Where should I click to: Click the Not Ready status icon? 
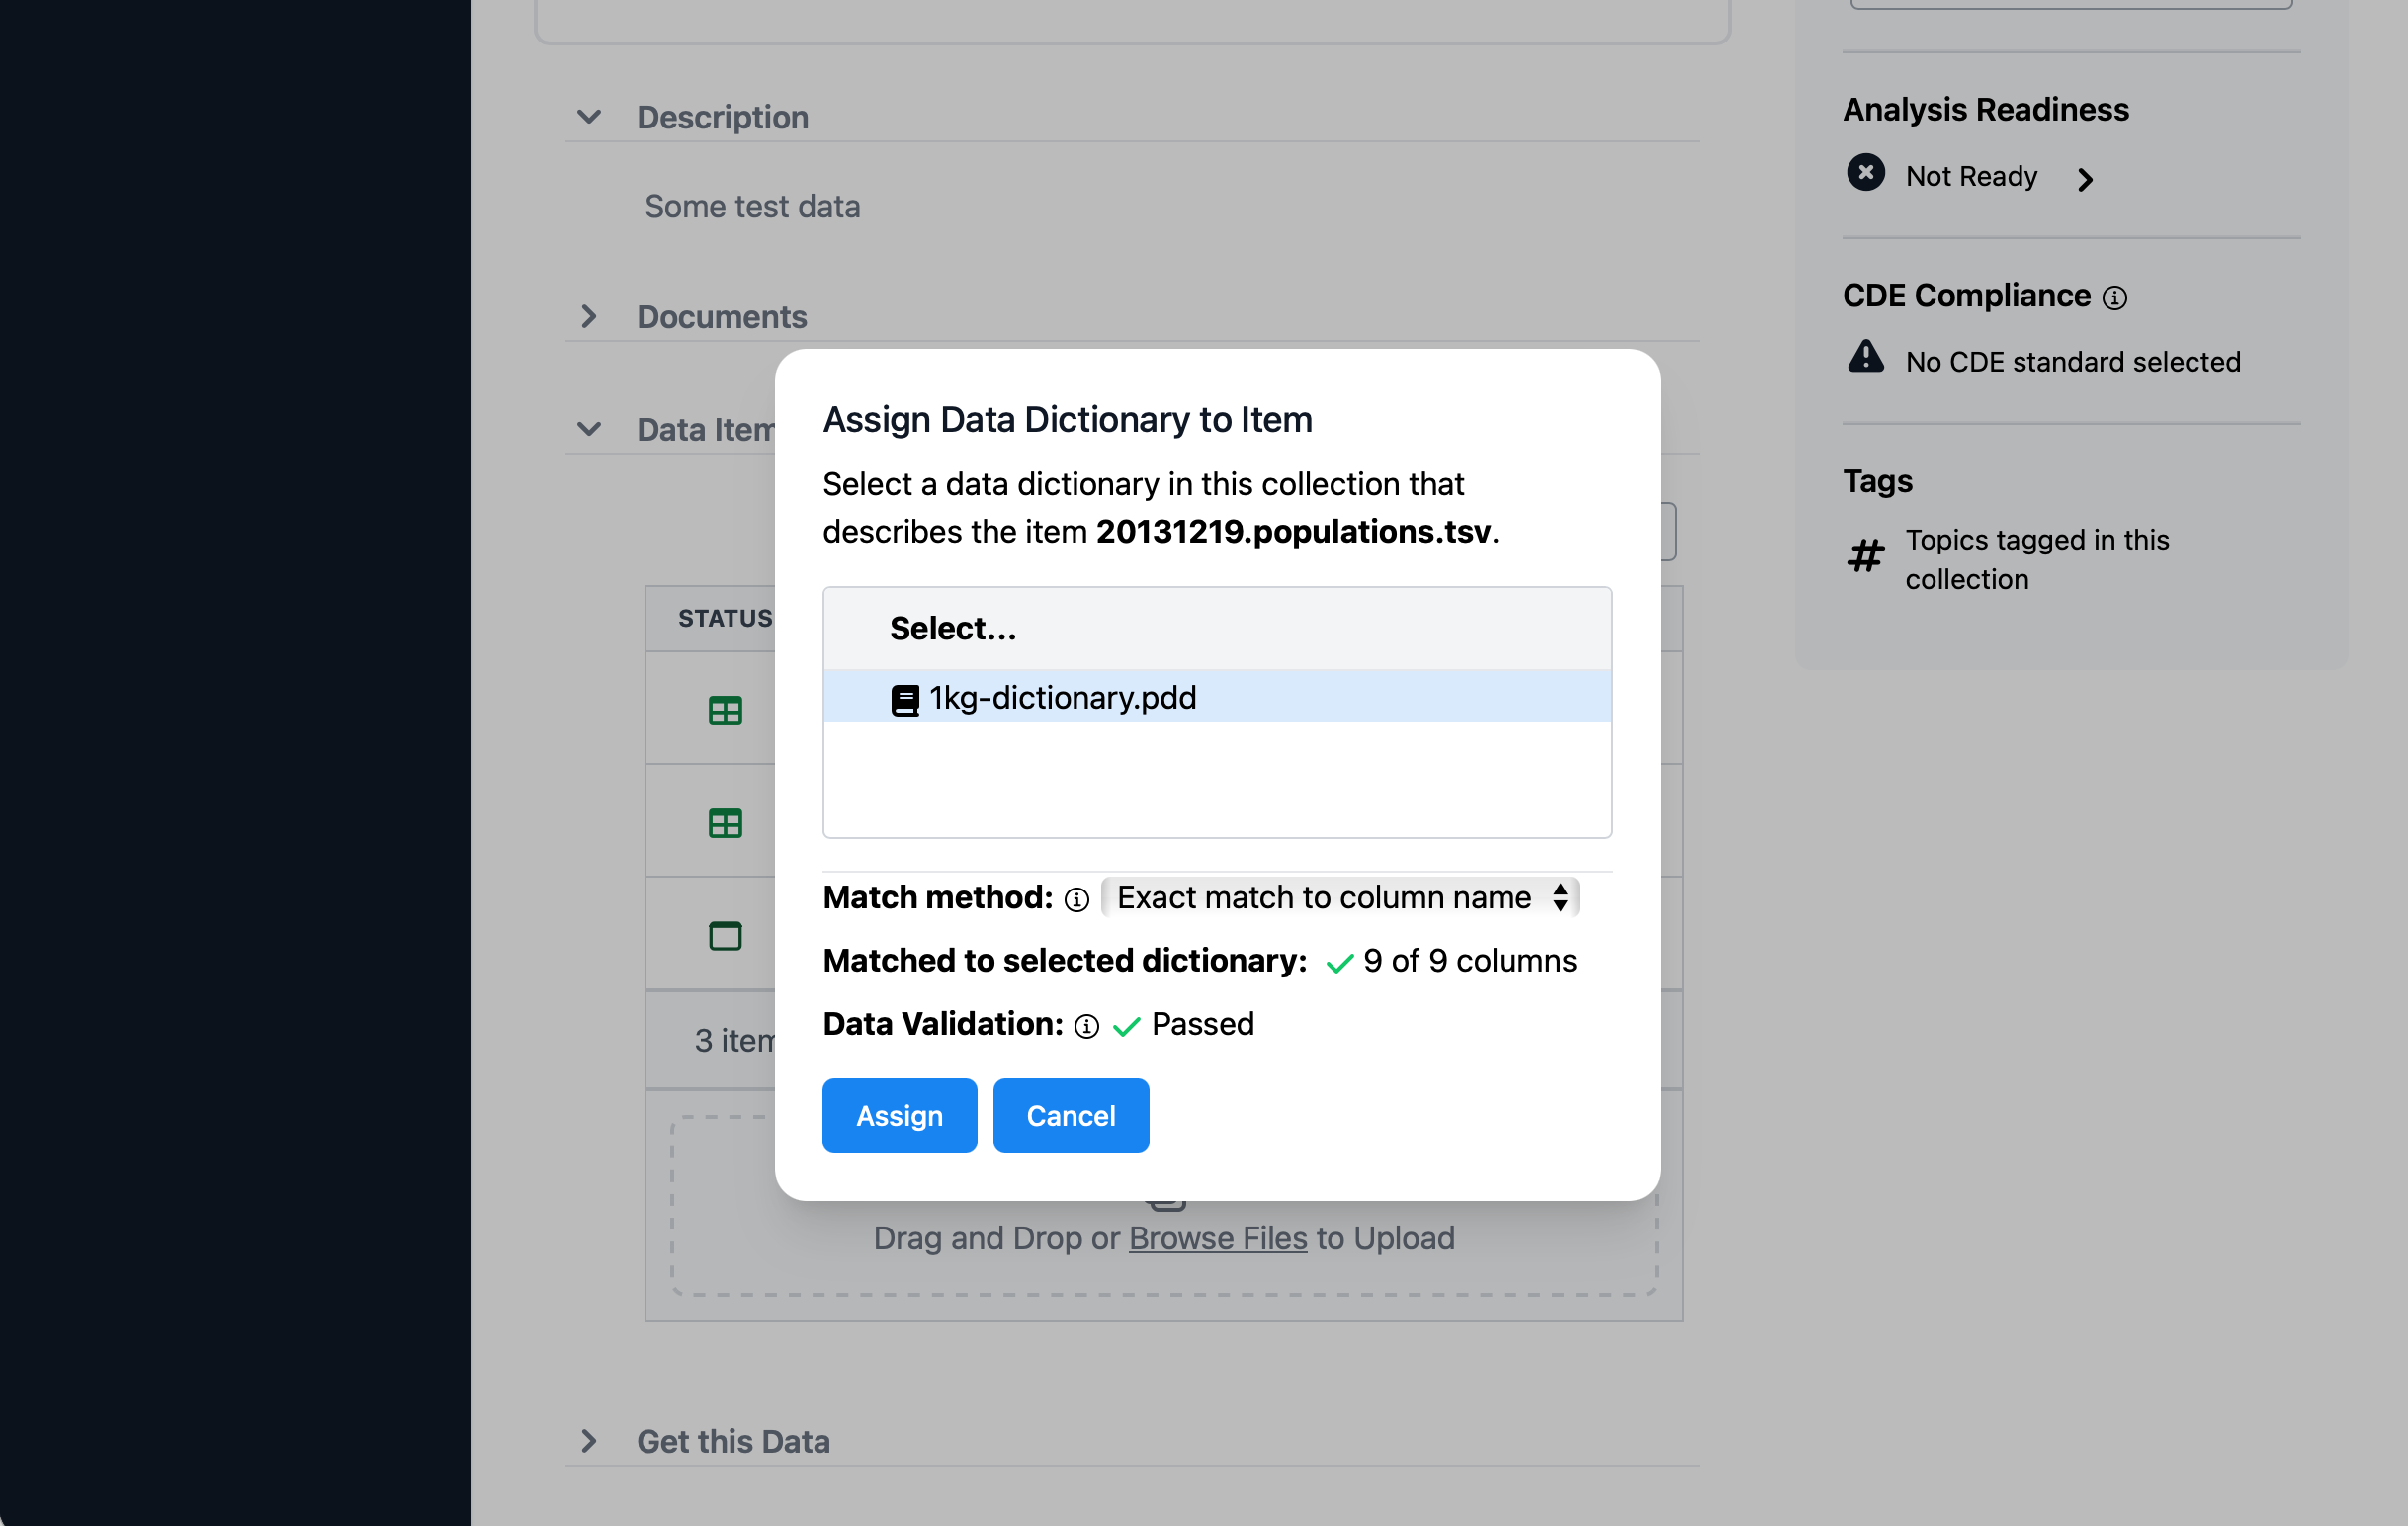[1865, 173]
